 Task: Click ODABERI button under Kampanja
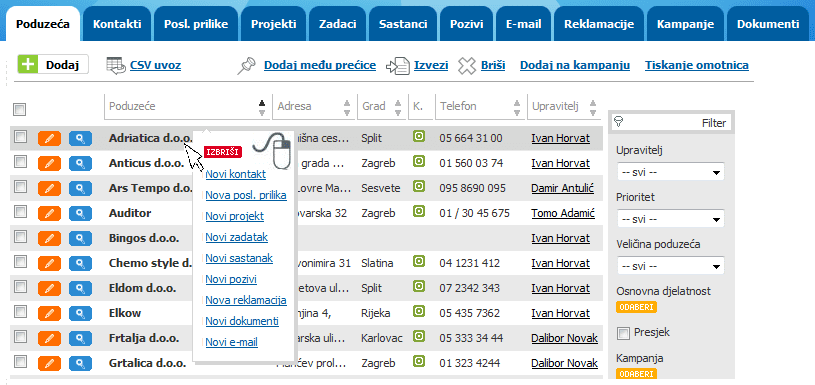[x=637, y=374]
